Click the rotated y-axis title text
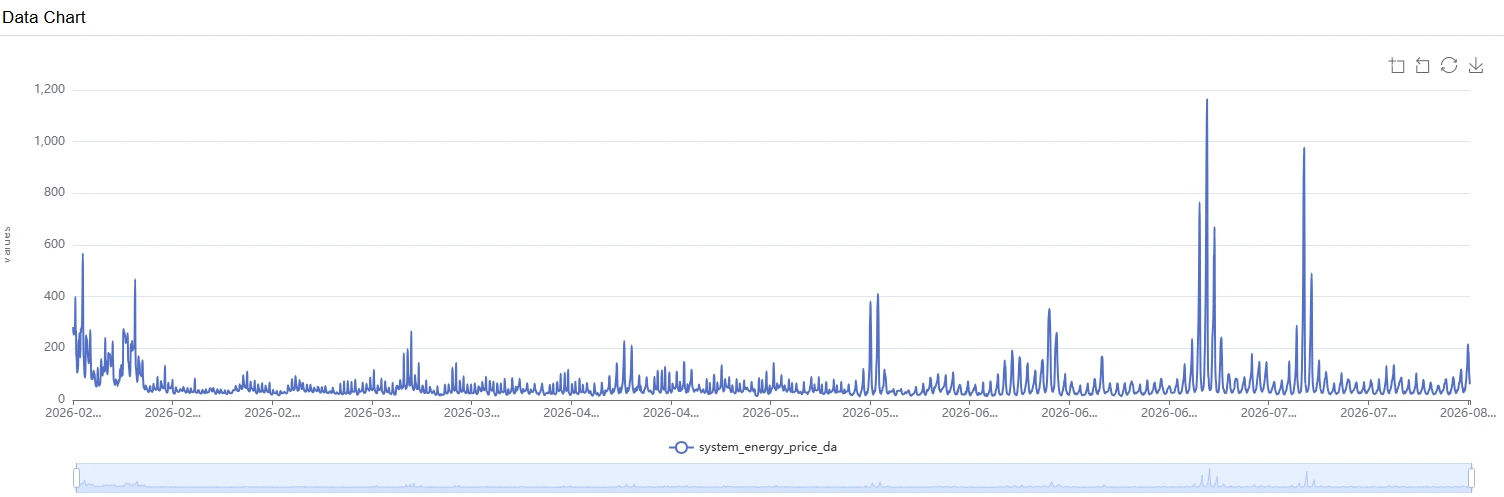Image resolution: width=1504 pixels, height=497 pixels. (x=6, y=244)
